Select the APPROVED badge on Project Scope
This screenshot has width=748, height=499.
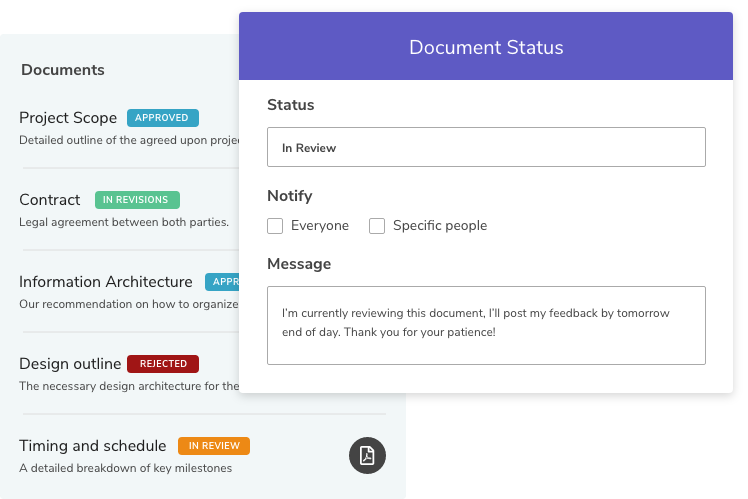click(163, 118)
